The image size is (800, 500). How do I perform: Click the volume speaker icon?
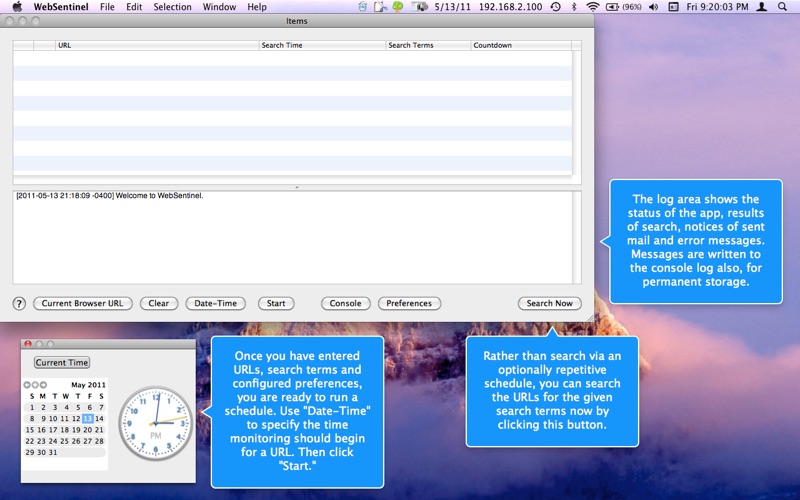pos(653,7)
